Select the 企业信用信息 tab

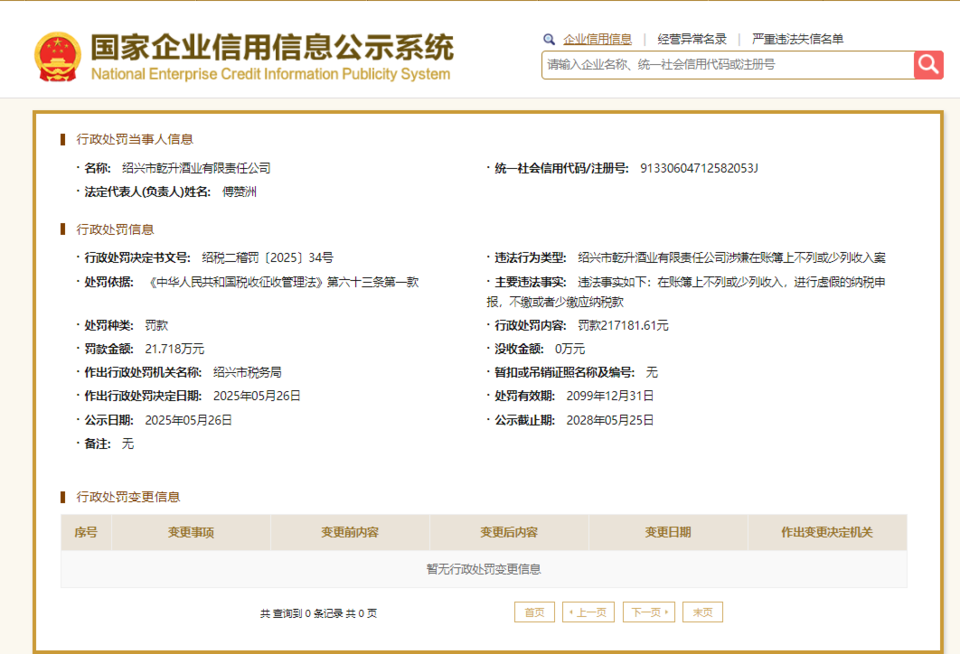(597, 38)
